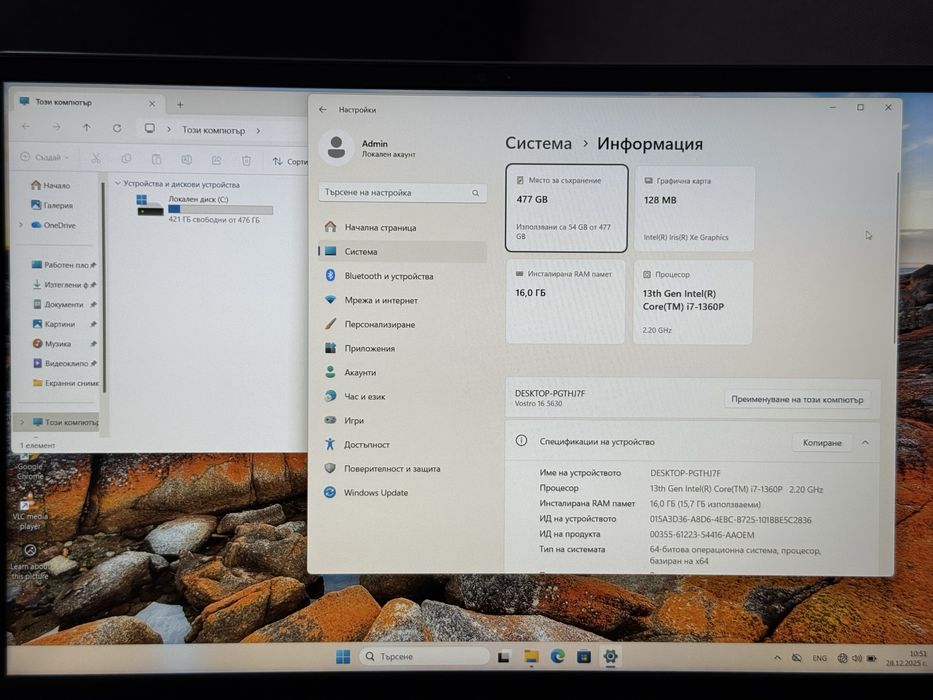Open Изтегляния quick access folder
This screenshot has height=700, width=933.
click(x=64, y=285)
